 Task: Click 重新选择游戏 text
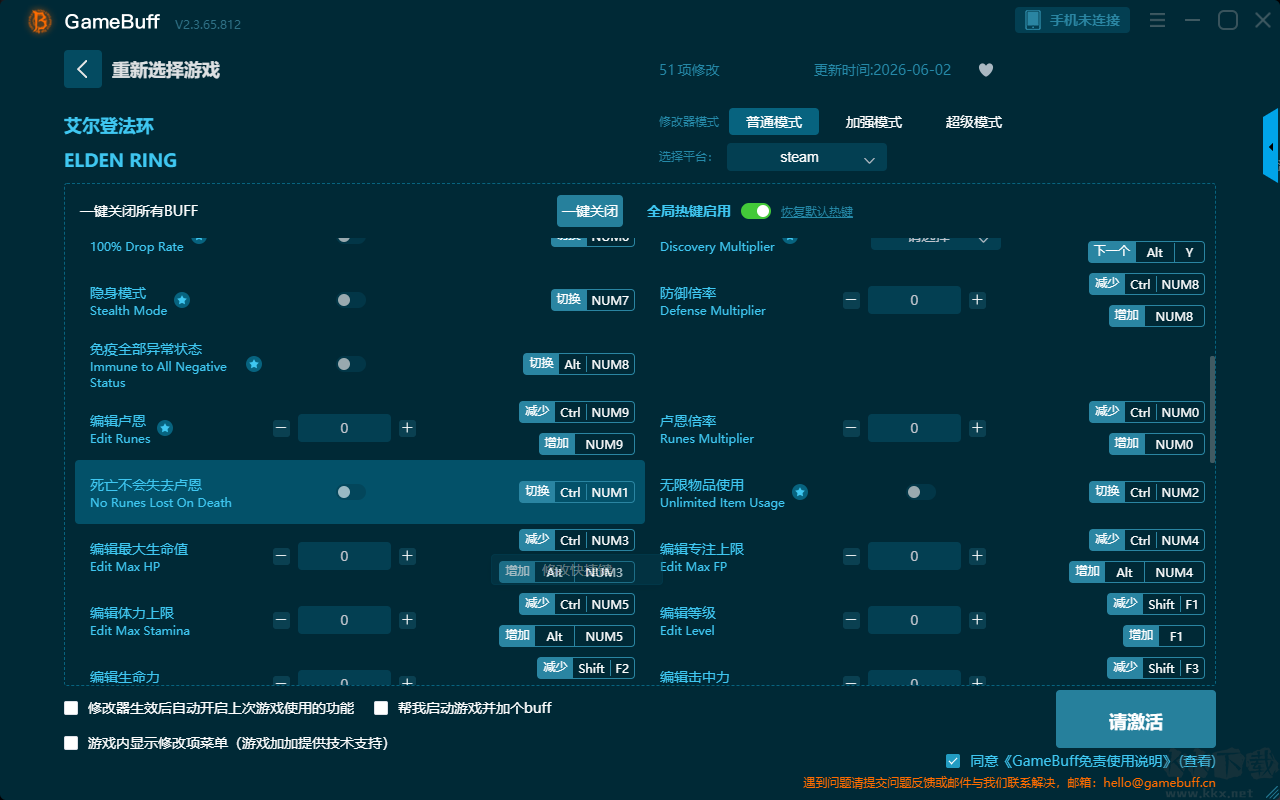click(x=166, y=70)
